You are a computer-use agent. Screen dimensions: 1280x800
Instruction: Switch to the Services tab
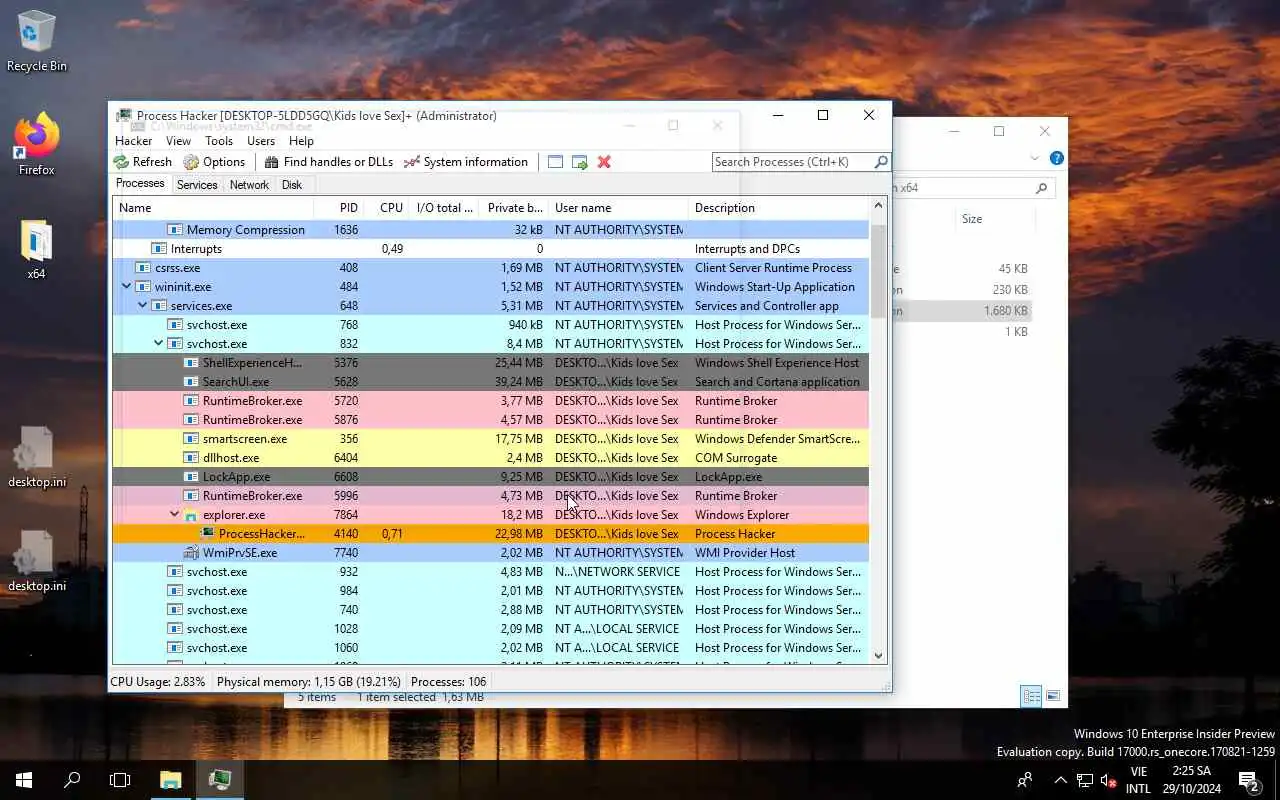pyautogui.click(x=197, y=185)
